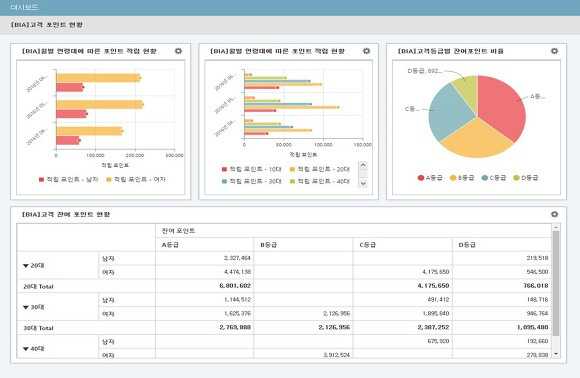
Task: Click the [BIA]고객 포인트 현황 title bar
Action: point(290,25)
